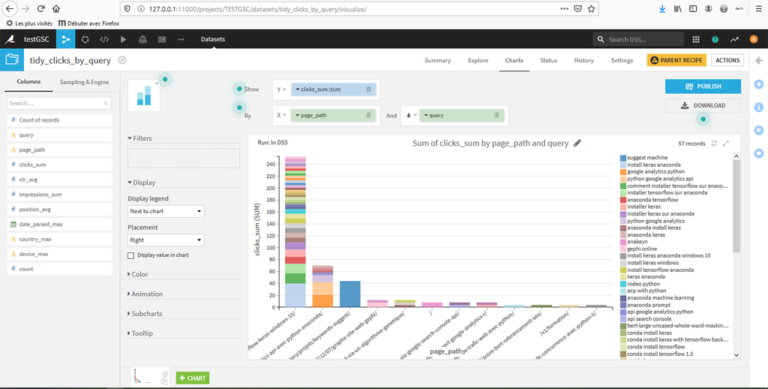
Task: Expand the chart to fullscreen
Action: [x=726, y=144]
